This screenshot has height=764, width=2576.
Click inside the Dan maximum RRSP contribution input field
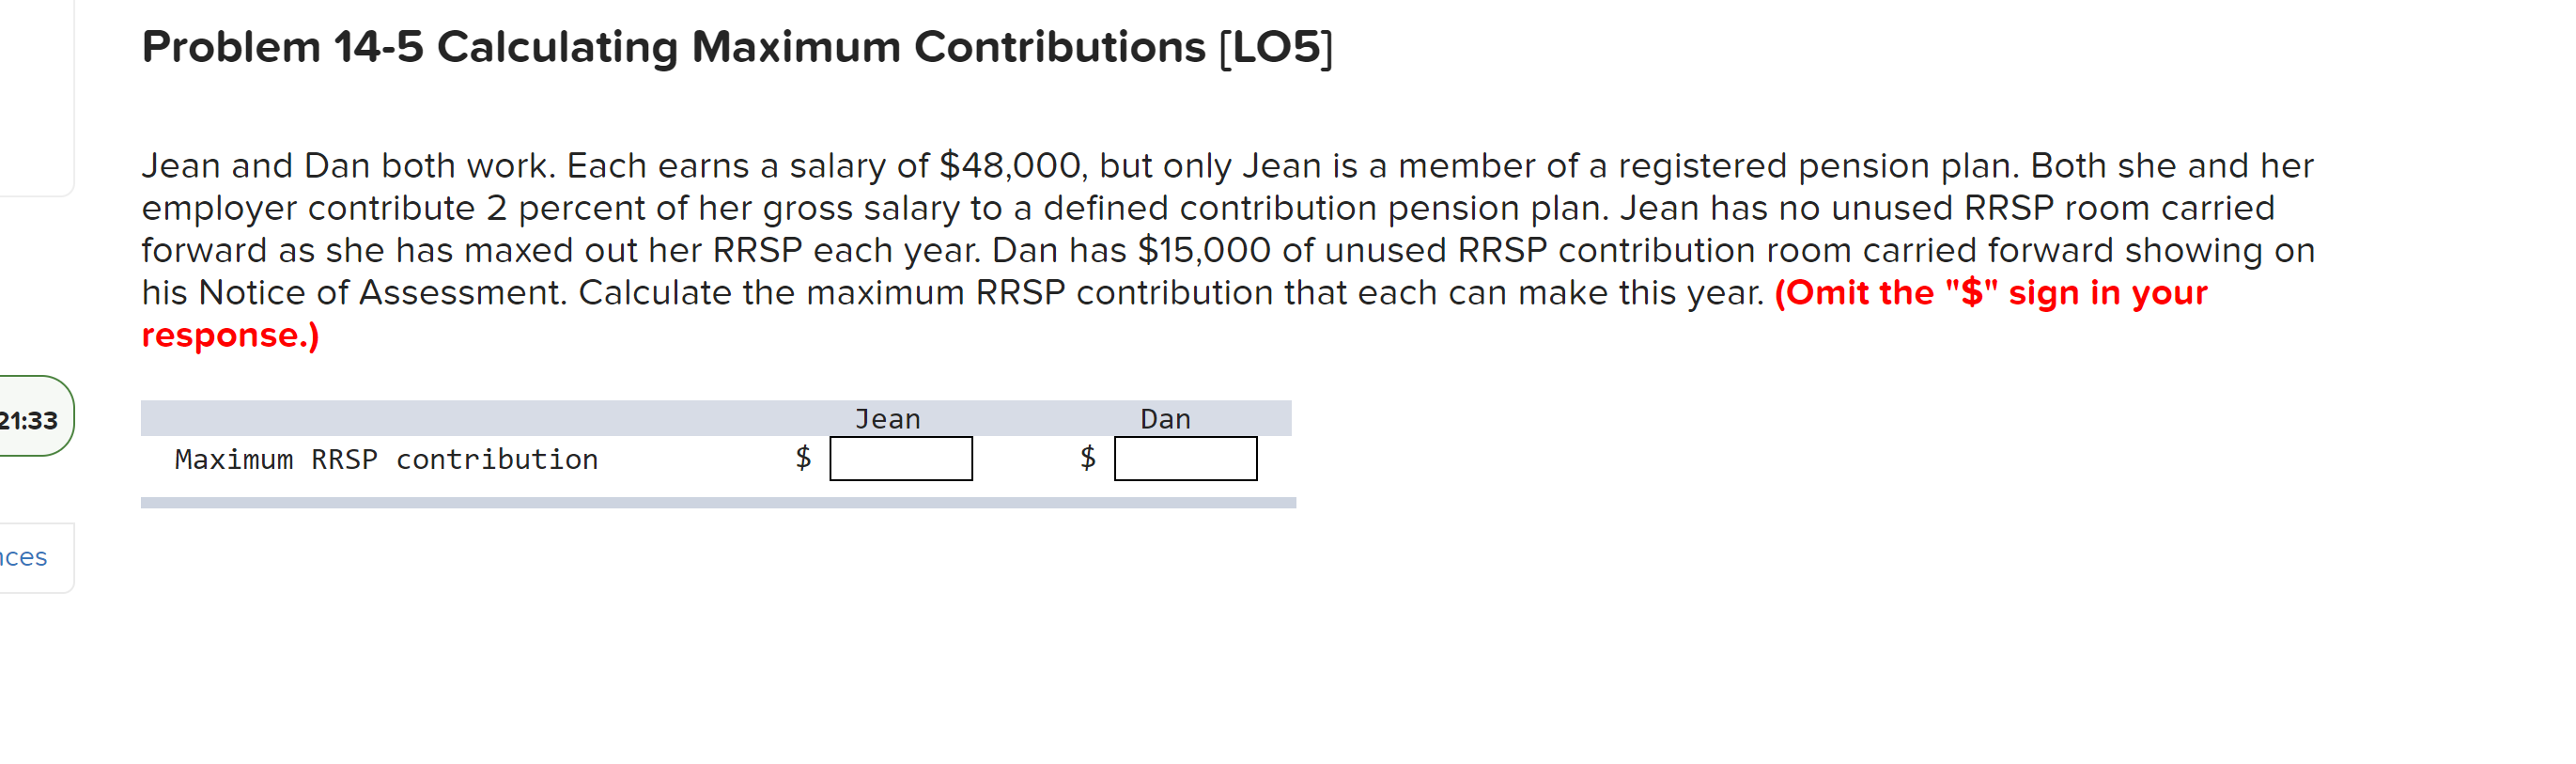click(x=1186, y=459)
